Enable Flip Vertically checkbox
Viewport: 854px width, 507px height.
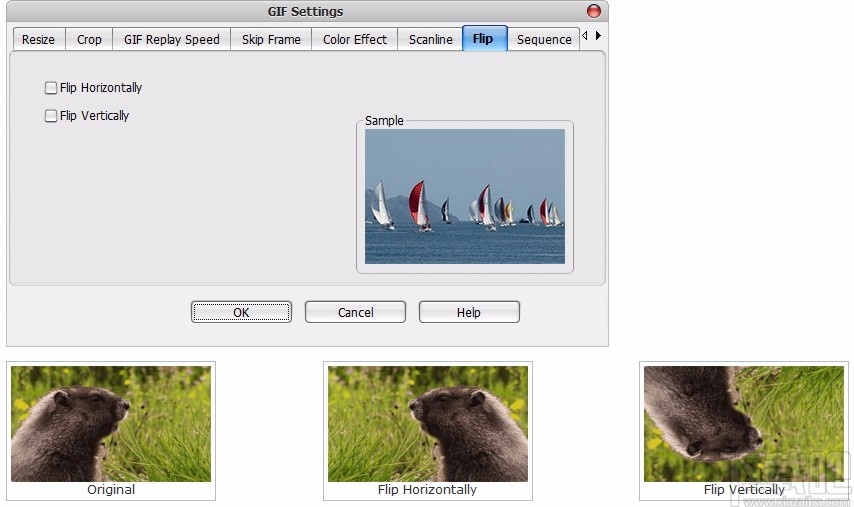tap(51, 115)
